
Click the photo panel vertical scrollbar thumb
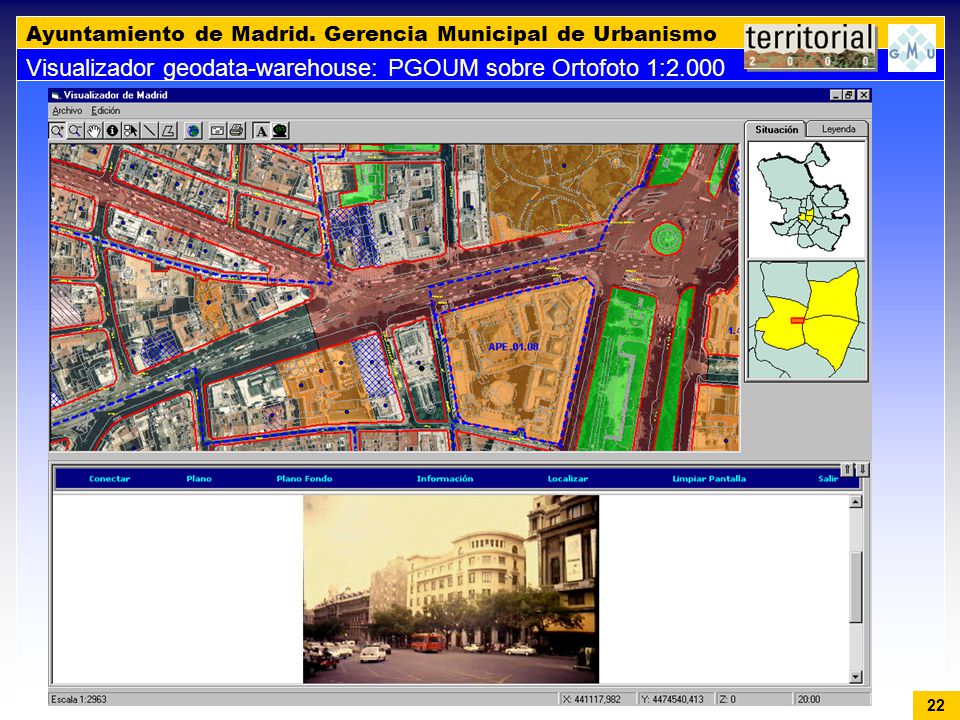tap(856, 587)
